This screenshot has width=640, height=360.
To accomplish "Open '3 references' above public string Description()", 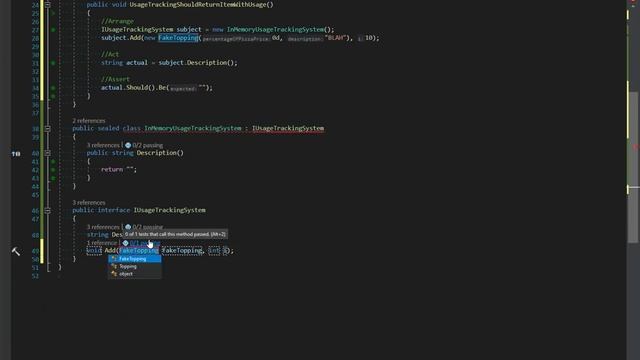I will pyautogui.click(x=103, y=145).
